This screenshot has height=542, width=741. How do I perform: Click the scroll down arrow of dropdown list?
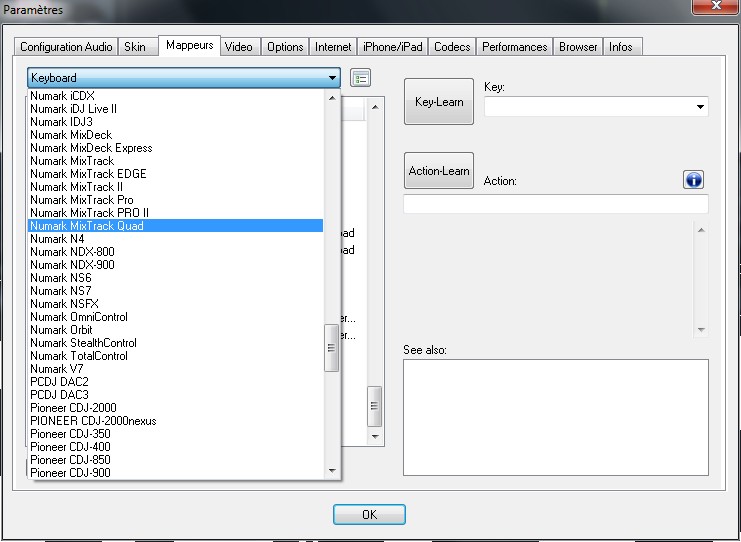point(332,469)
